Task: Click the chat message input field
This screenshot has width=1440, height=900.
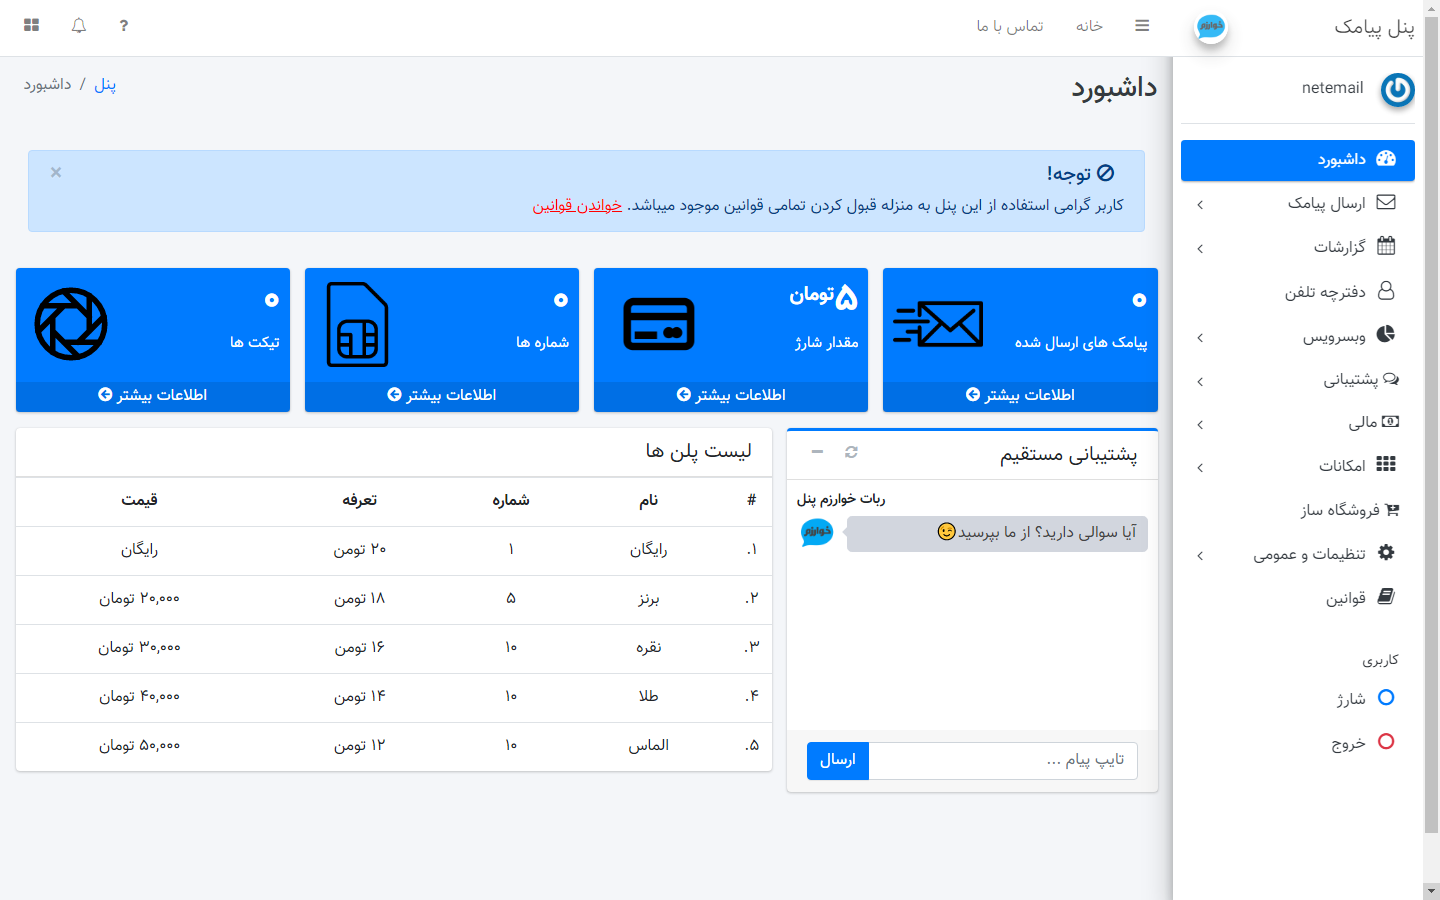Action: click(x=1002, y=760)
